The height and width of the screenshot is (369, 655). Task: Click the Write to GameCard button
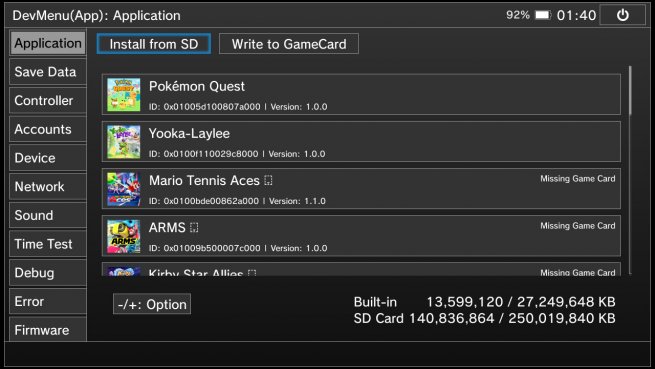(289, 44)
